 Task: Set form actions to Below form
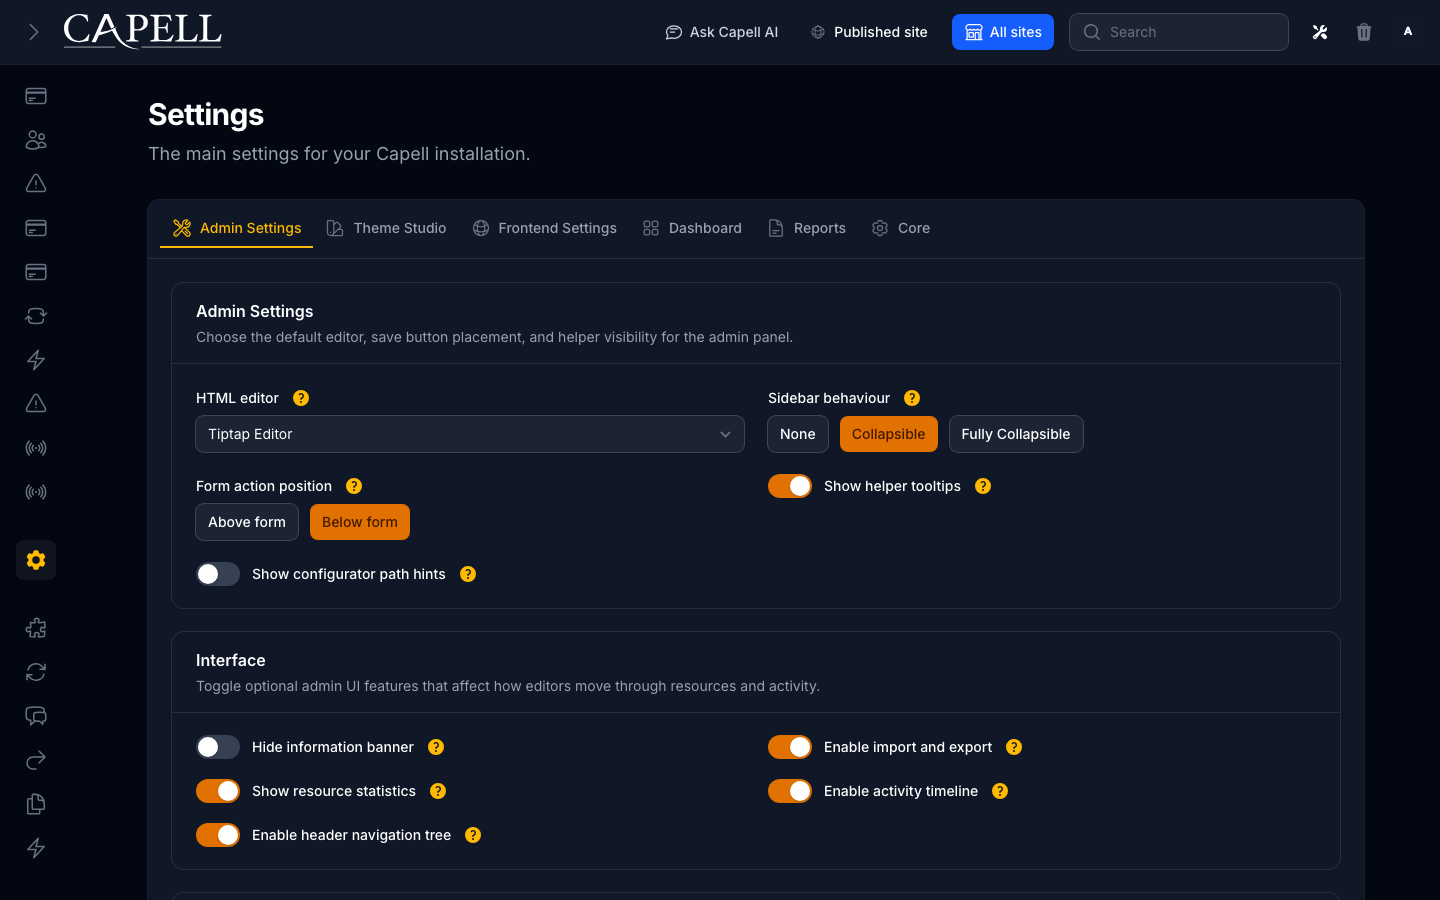pos(360,522)
